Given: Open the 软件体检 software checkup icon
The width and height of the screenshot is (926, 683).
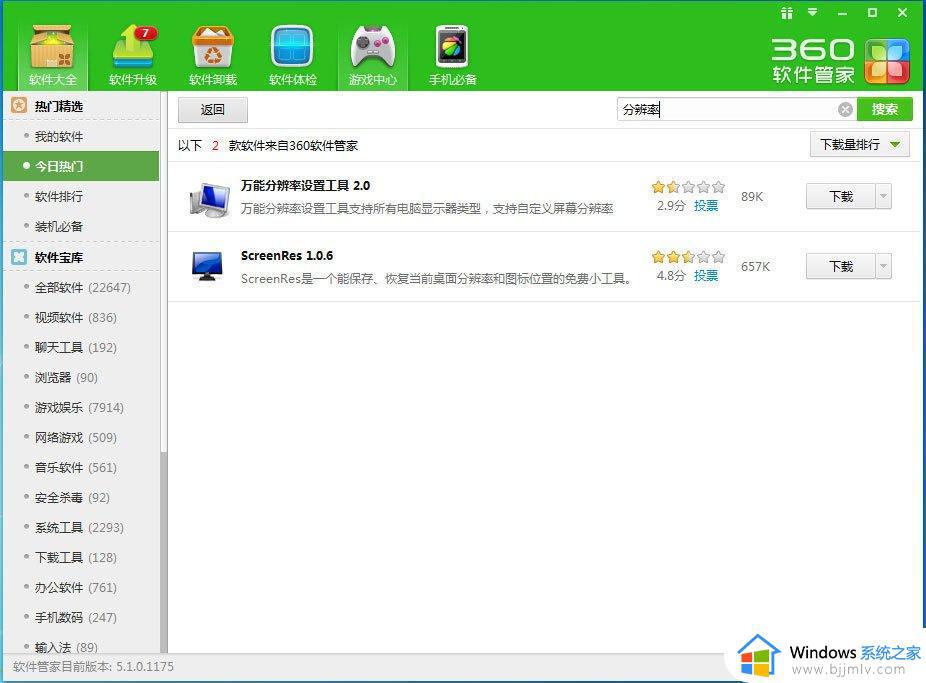Looking at the screenshot, I should pos(292,55).
